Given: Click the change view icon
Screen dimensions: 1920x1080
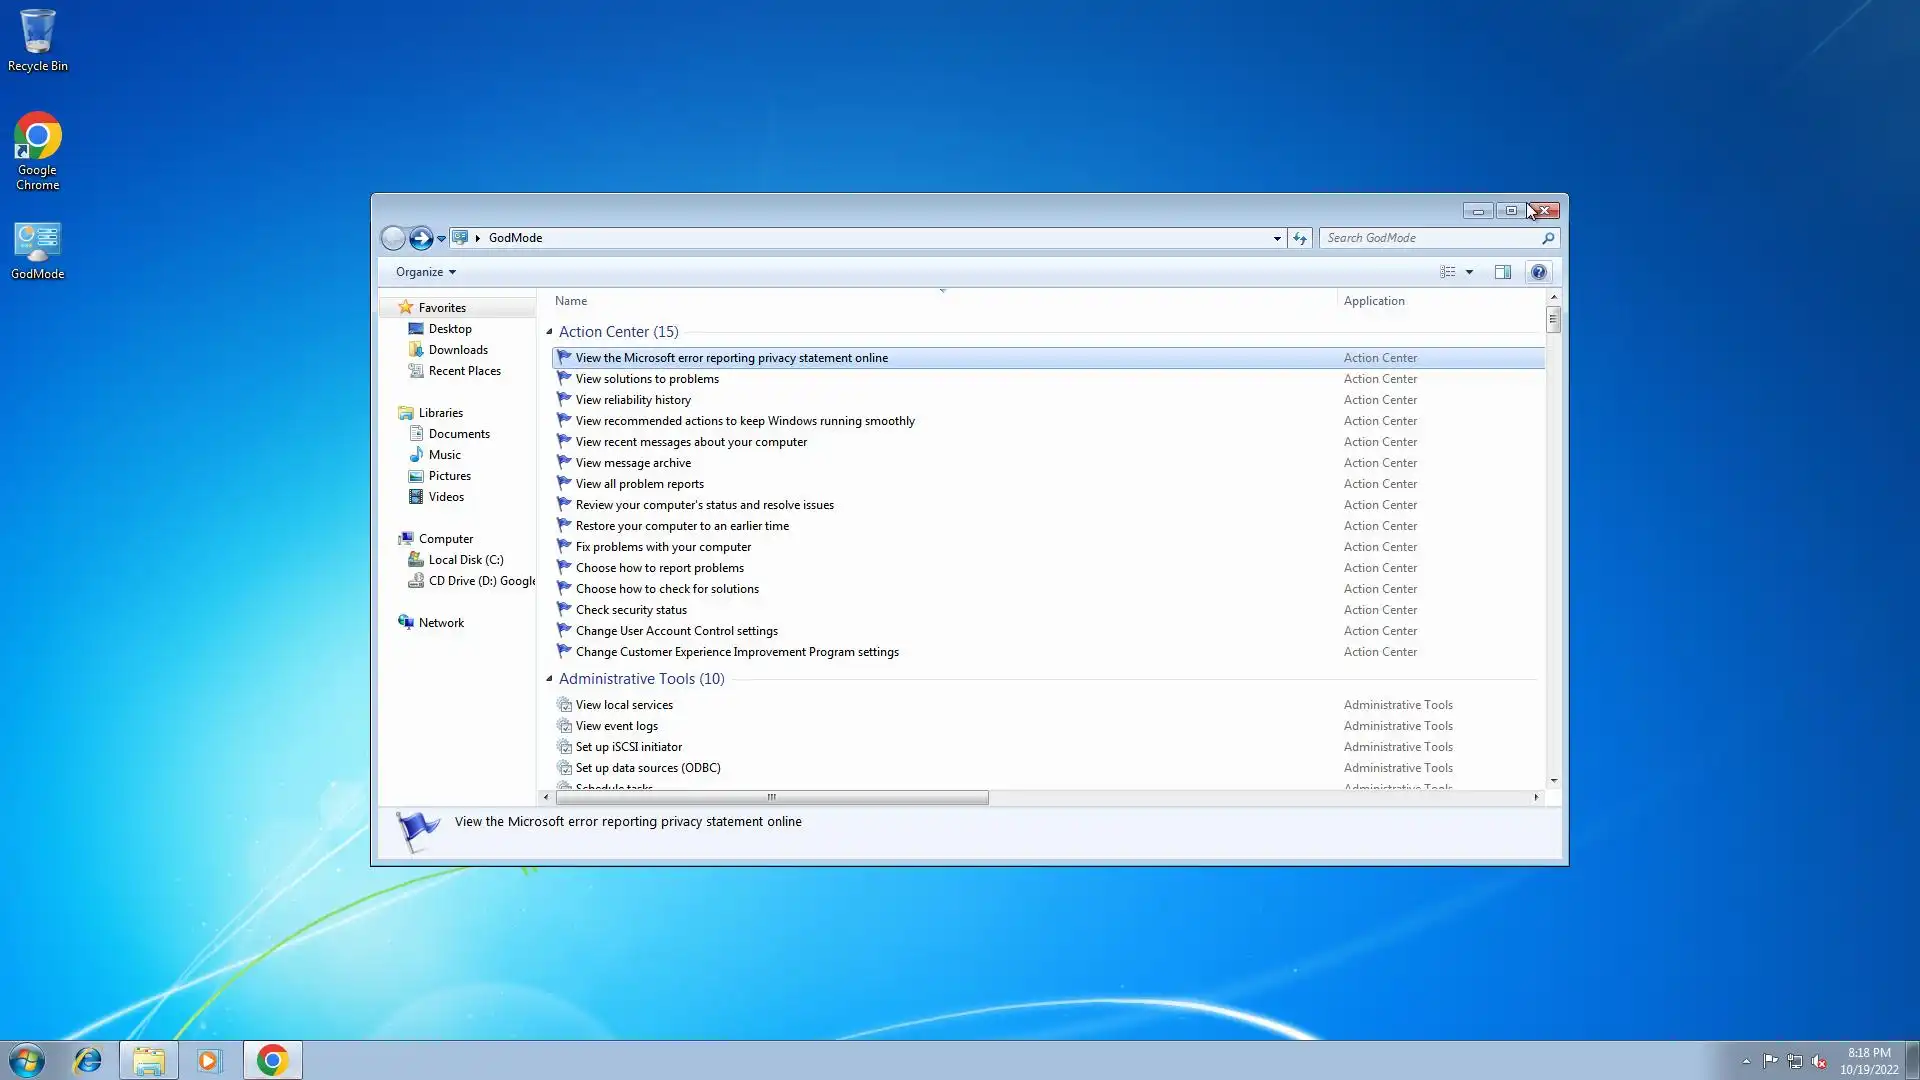Looking at the screenshot, I should tap(1447, 272).
